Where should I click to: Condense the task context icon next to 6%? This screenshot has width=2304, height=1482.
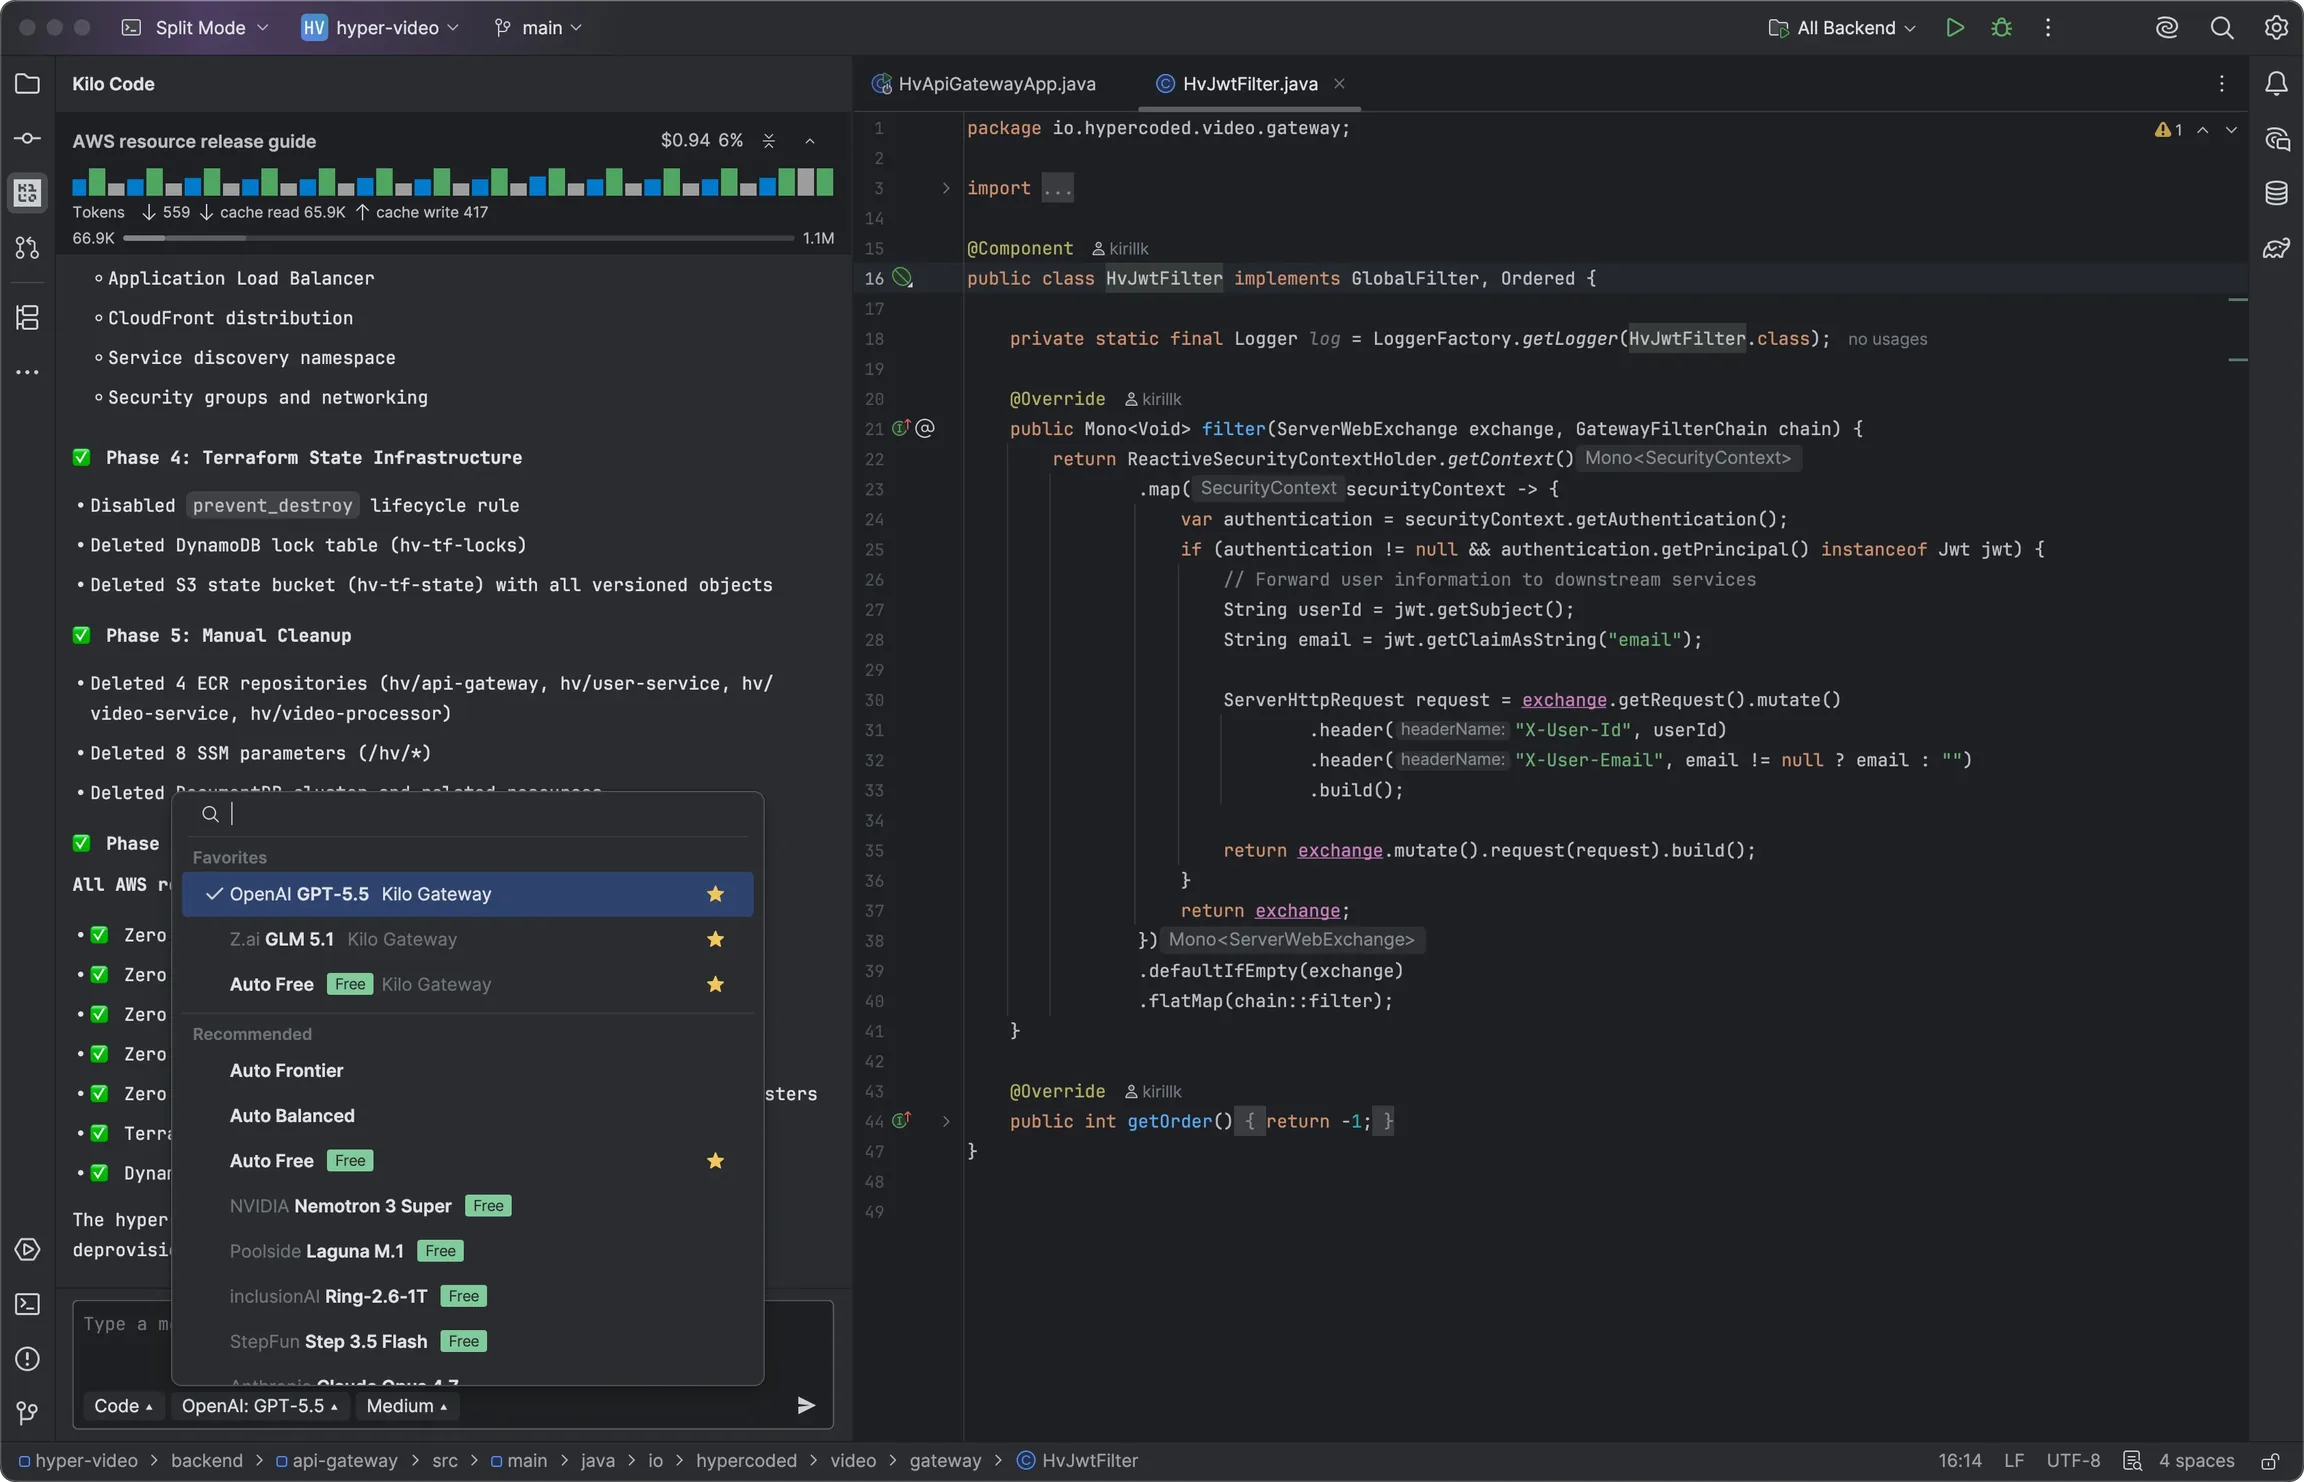coord(769,141)
